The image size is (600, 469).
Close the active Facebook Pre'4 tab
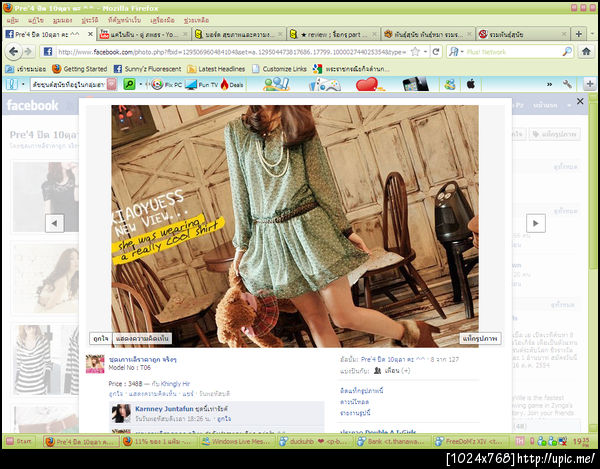pos(90,34)
